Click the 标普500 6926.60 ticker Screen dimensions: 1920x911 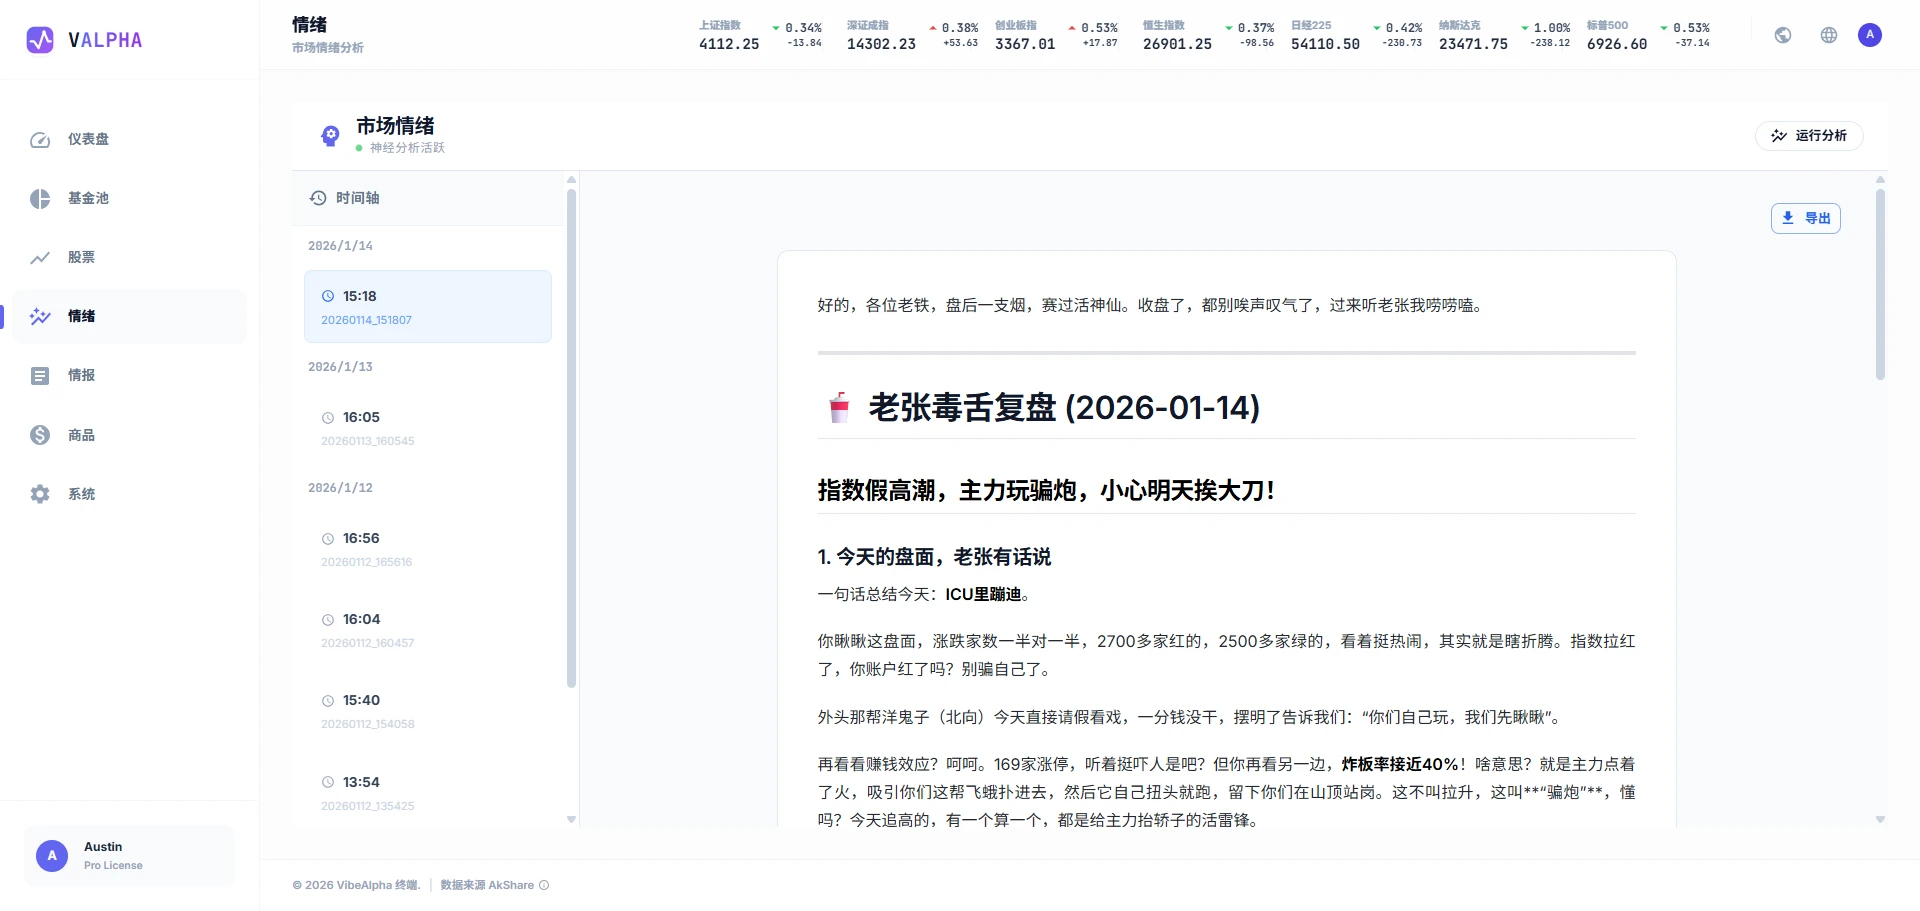click(1649, 35)
